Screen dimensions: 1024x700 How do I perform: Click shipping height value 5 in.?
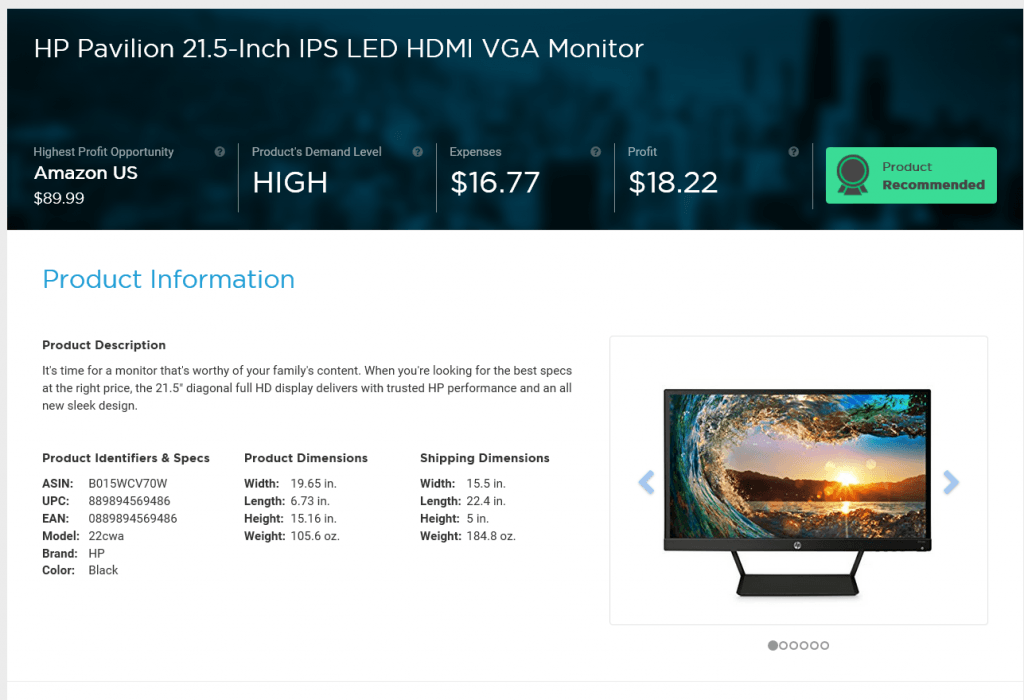pos(477,518)
